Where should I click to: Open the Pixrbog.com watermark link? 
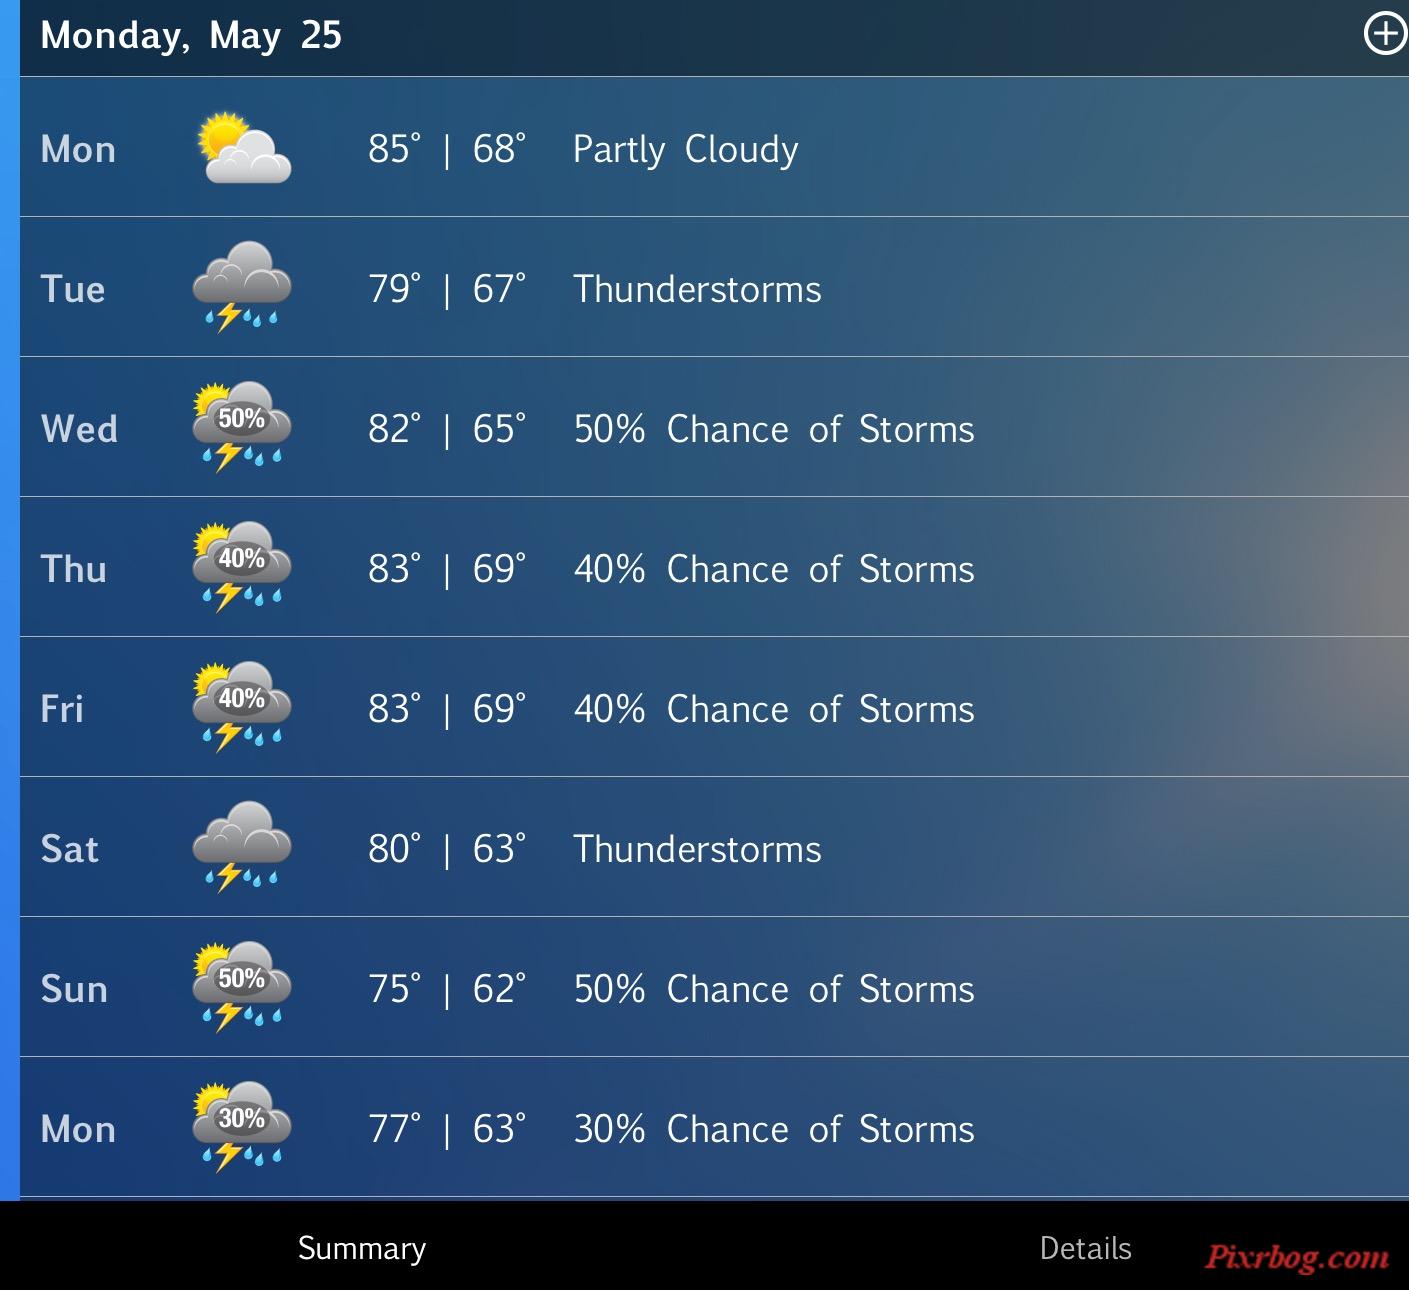point(1297,1256)
